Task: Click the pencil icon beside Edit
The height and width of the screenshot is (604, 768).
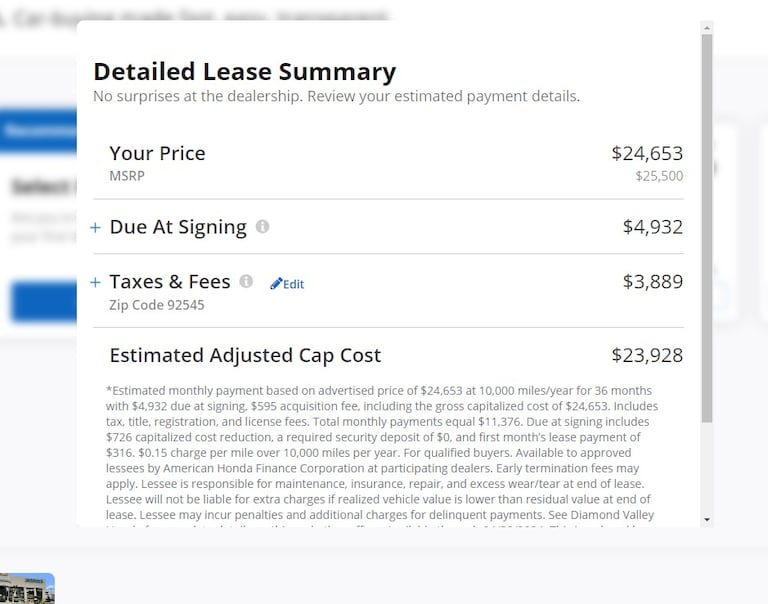Action: click(276, 284)
